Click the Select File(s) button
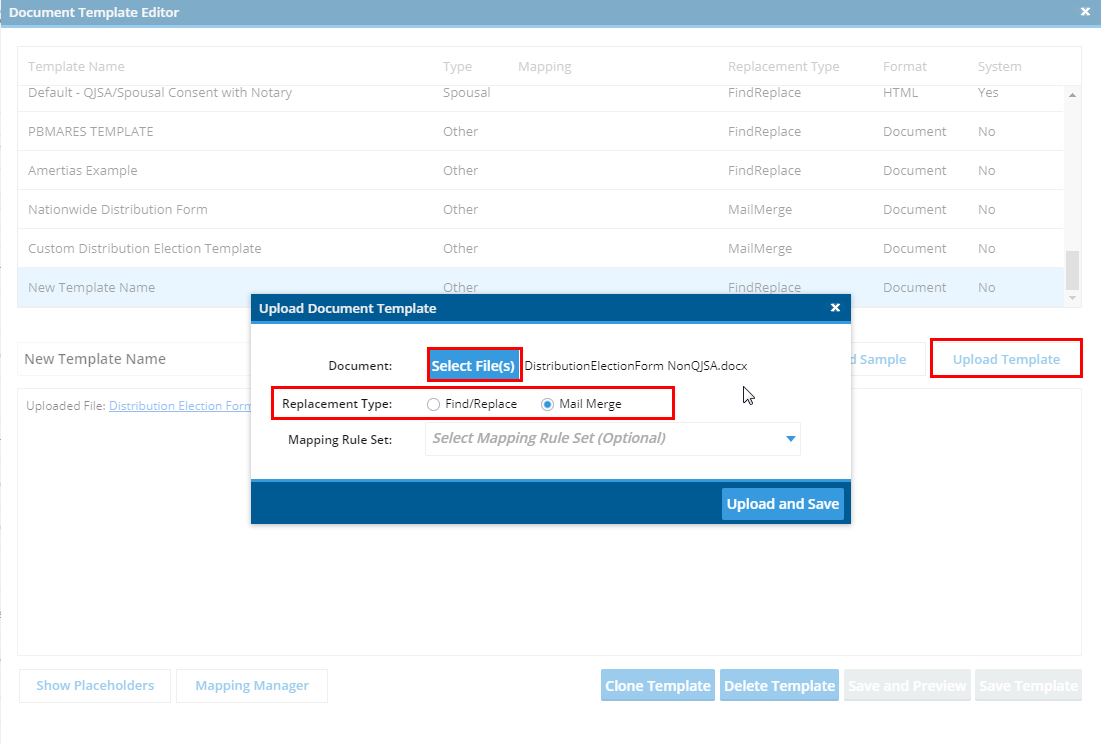 click(474, 365)
